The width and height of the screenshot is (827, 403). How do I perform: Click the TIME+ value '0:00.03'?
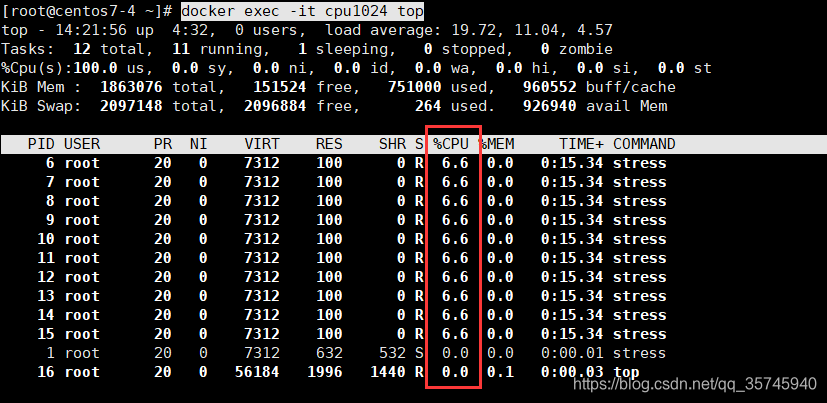click(572, 372)
